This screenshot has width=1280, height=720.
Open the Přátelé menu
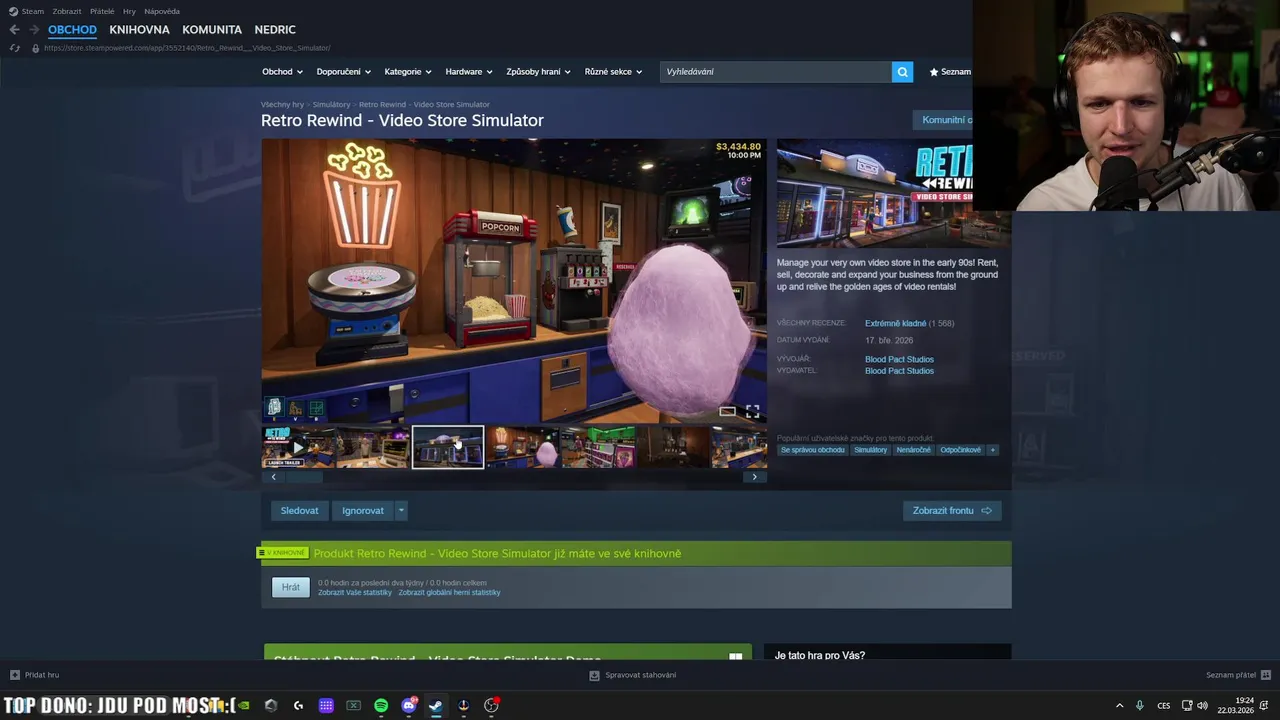tap(102, 11)
